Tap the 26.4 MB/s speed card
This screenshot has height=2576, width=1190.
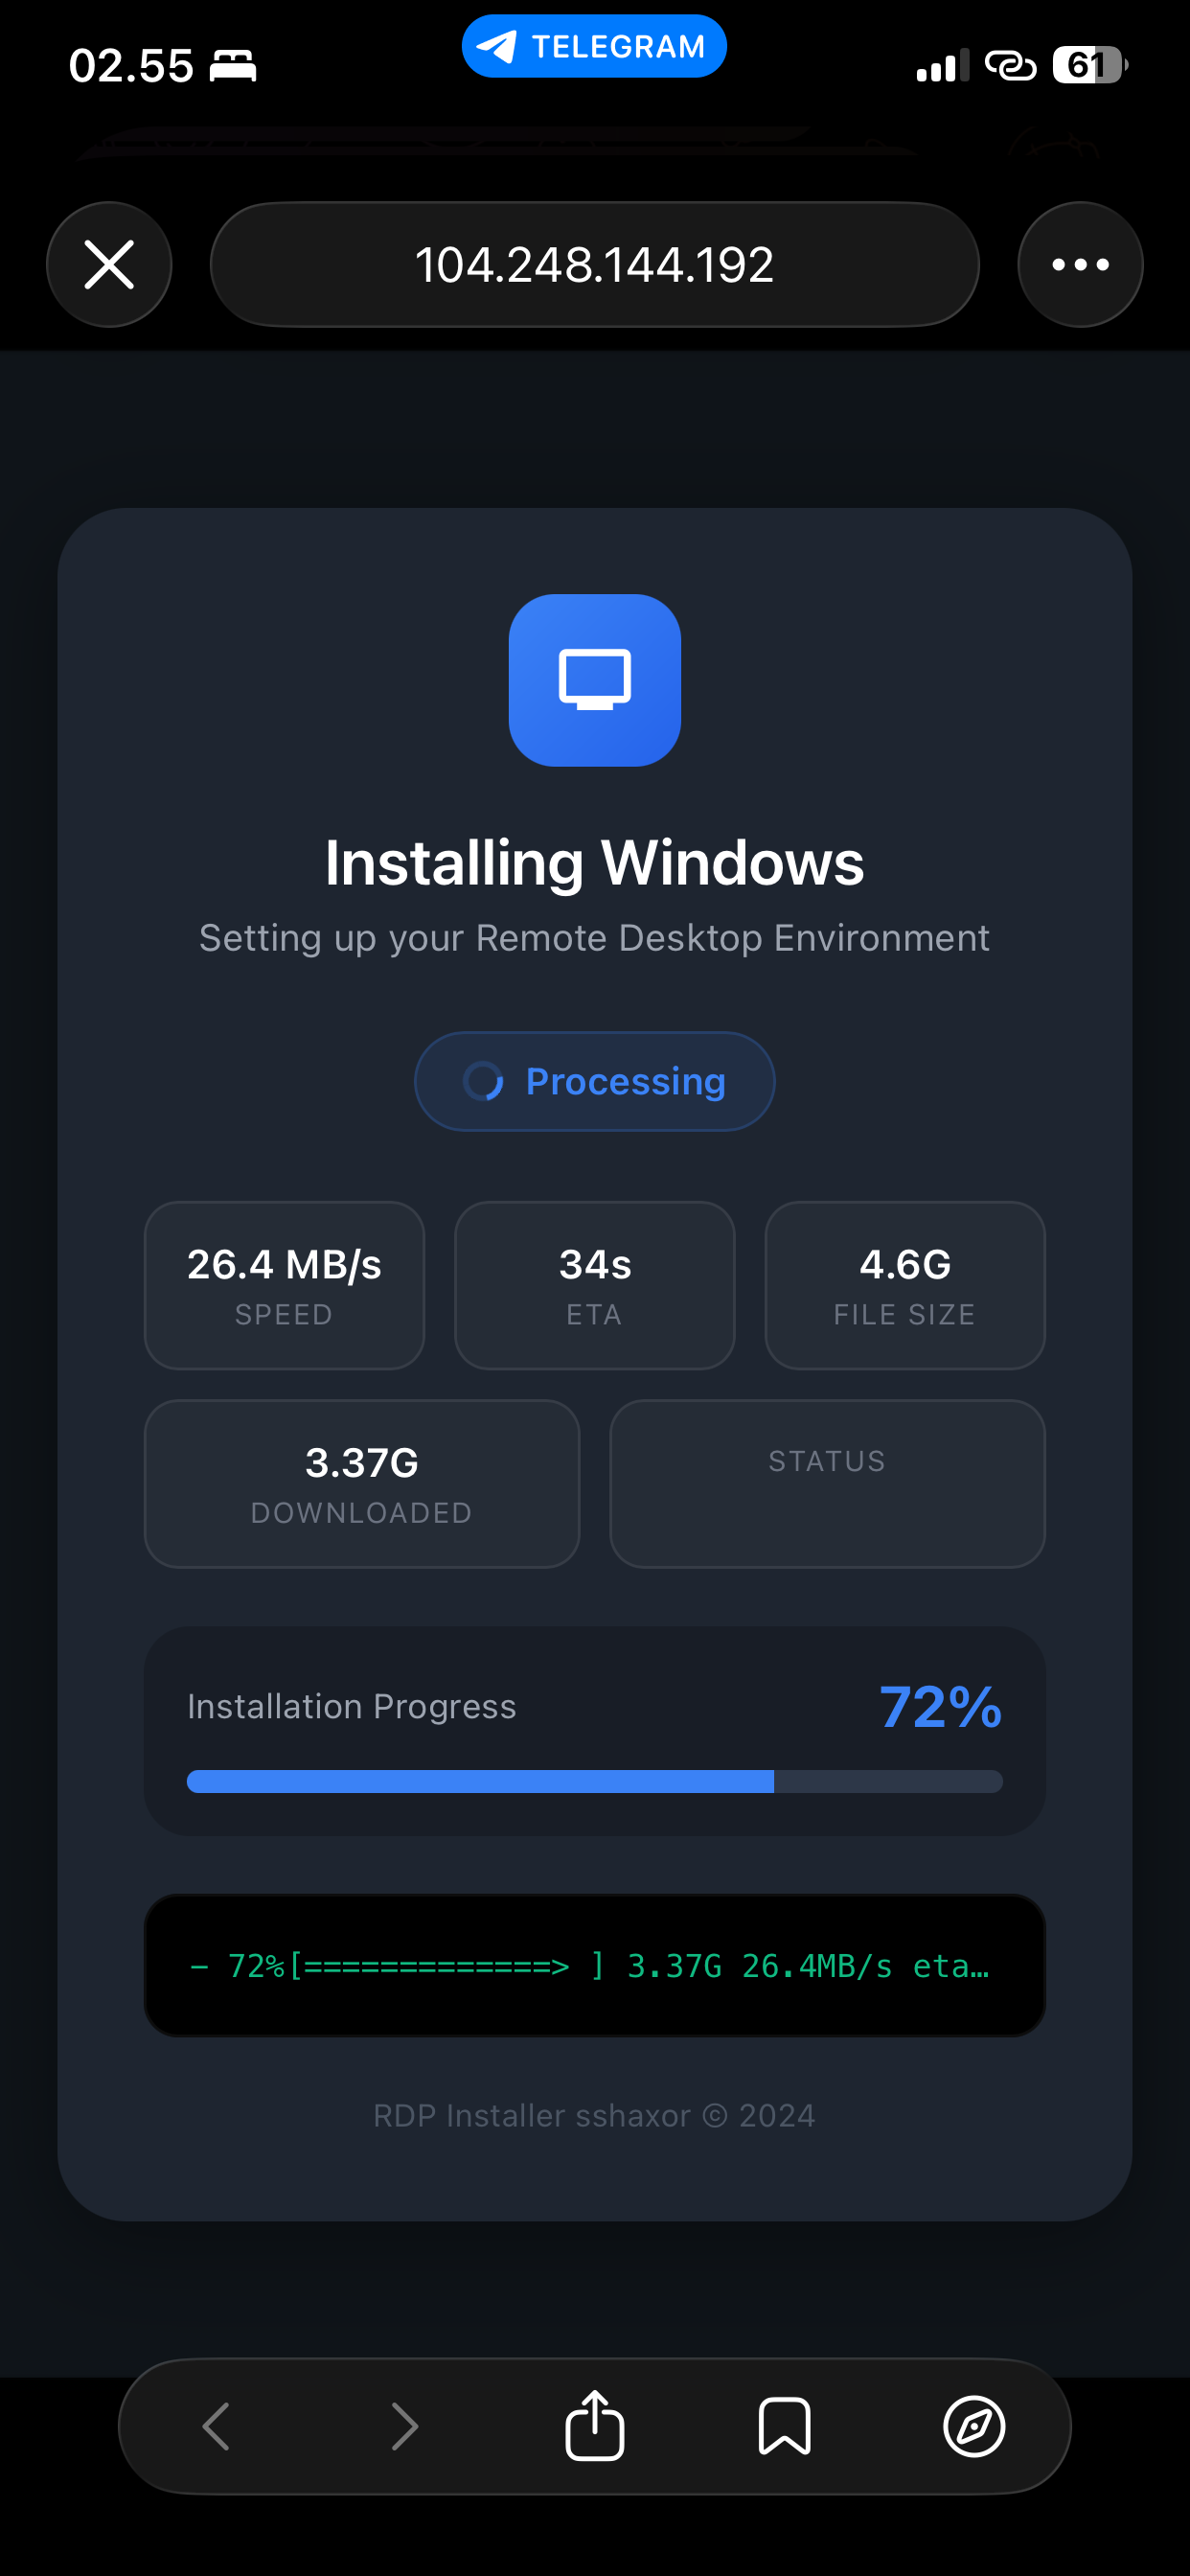284,1285
